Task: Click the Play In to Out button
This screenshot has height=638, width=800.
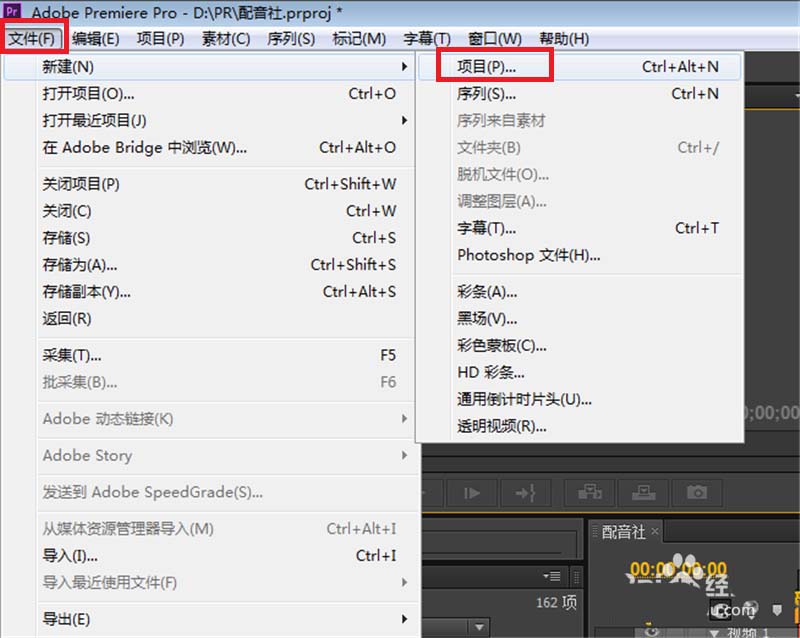Action: click(x=471, y=493)
